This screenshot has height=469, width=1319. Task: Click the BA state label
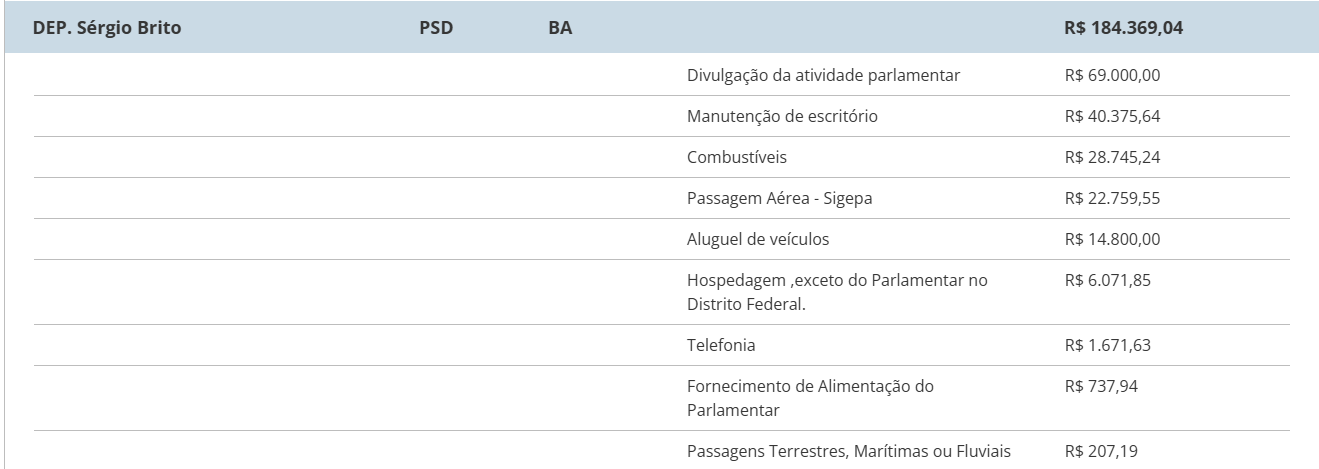pos(560,28)
